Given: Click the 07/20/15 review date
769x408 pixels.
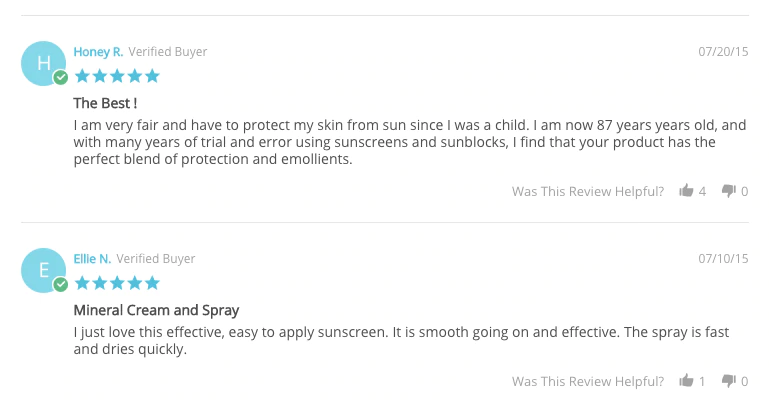Looking at the screenshot, I should coord(723,52).
